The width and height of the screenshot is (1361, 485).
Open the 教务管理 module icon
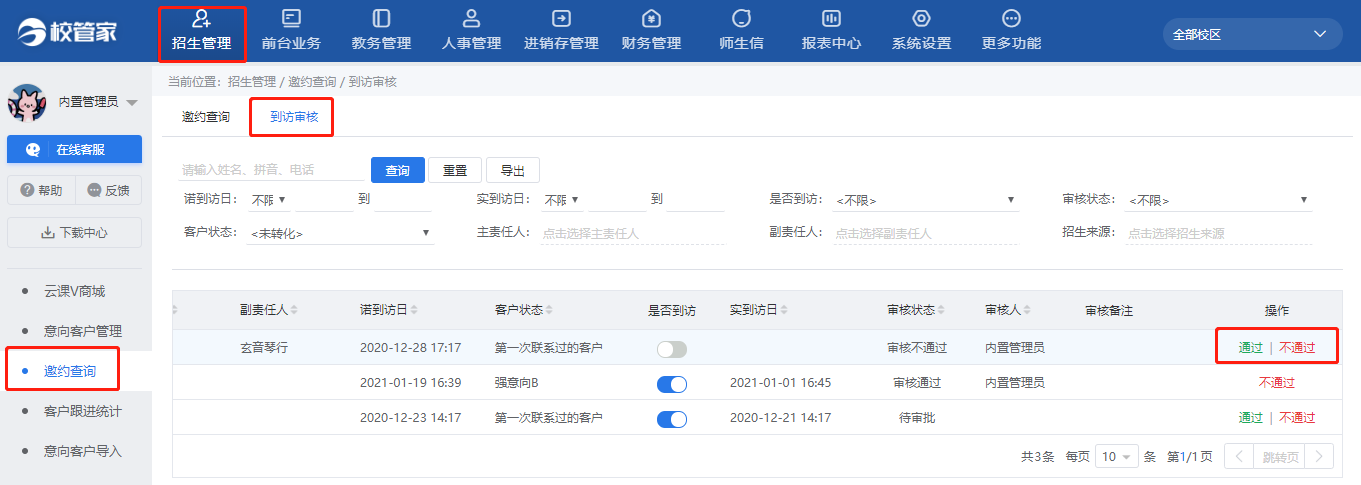coord(381,18)
